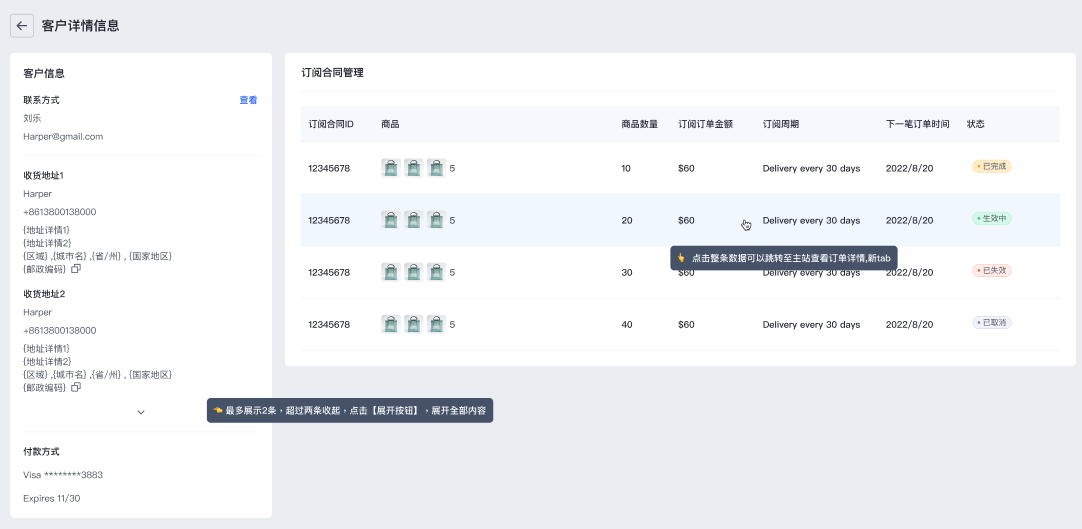Click the 订阅订单金额 column header
1082x529 pixels.
point(705,124)
